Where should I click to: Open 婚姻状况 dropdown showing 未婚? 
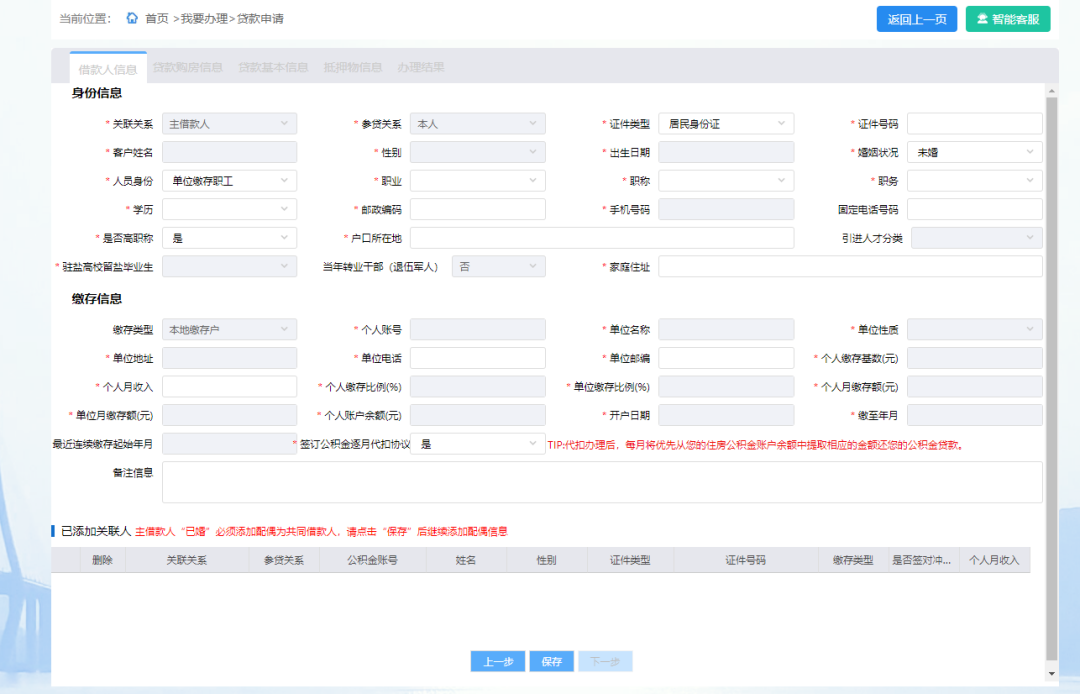click(x=975, y=152)
